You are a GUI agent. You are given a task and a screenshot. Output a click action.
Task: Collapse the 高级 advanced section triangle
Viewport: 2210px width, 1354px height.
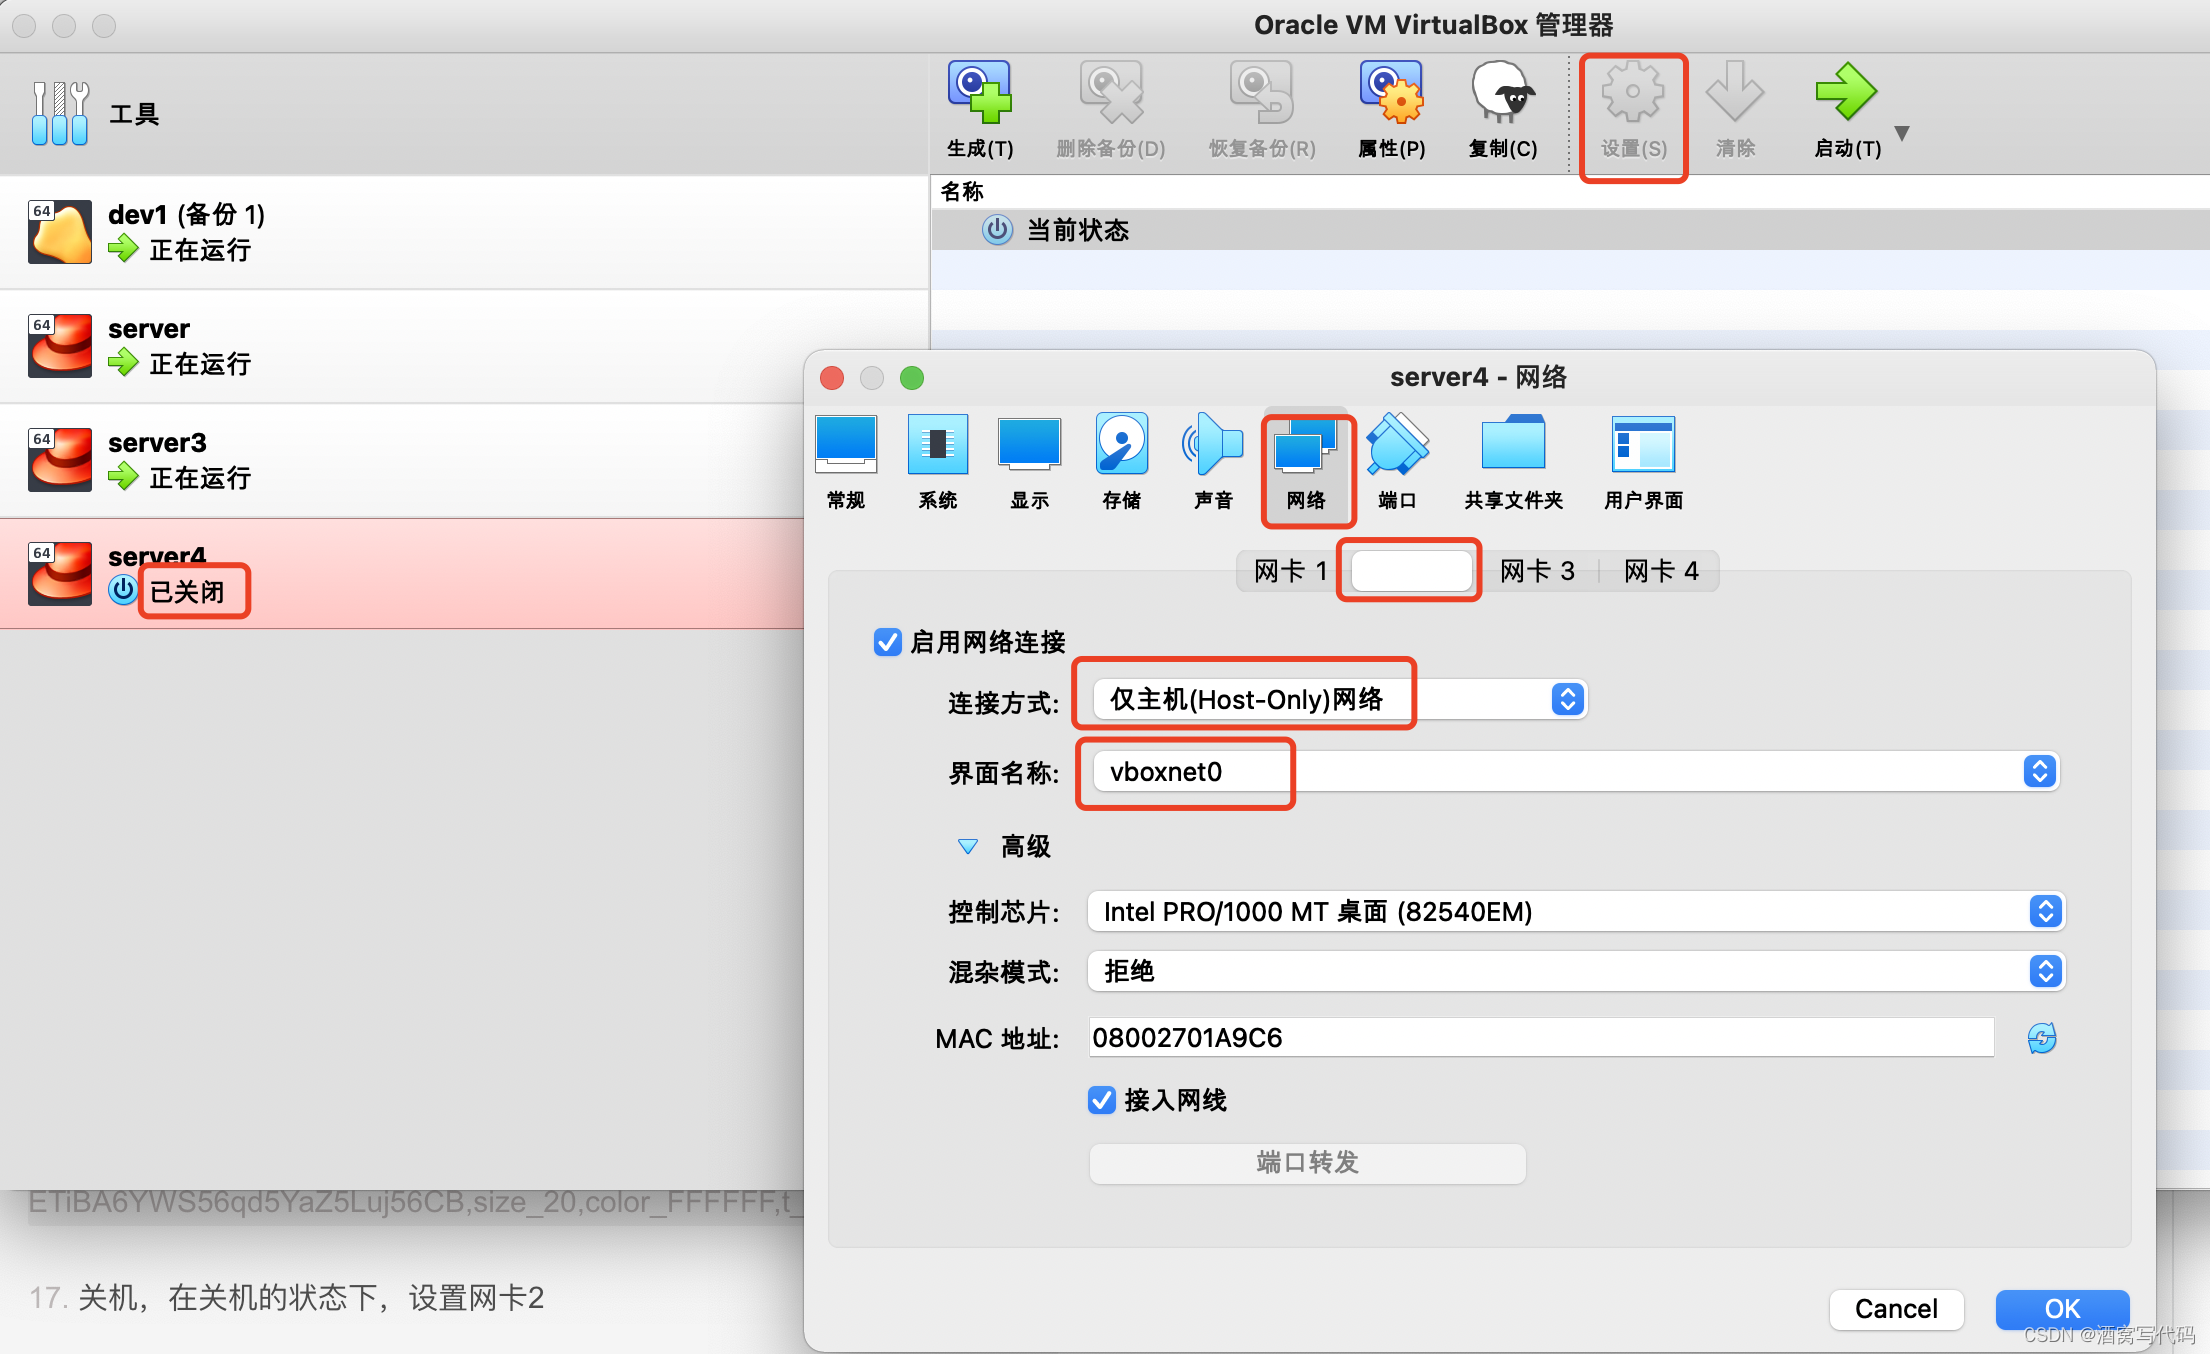tap(967, 847)
